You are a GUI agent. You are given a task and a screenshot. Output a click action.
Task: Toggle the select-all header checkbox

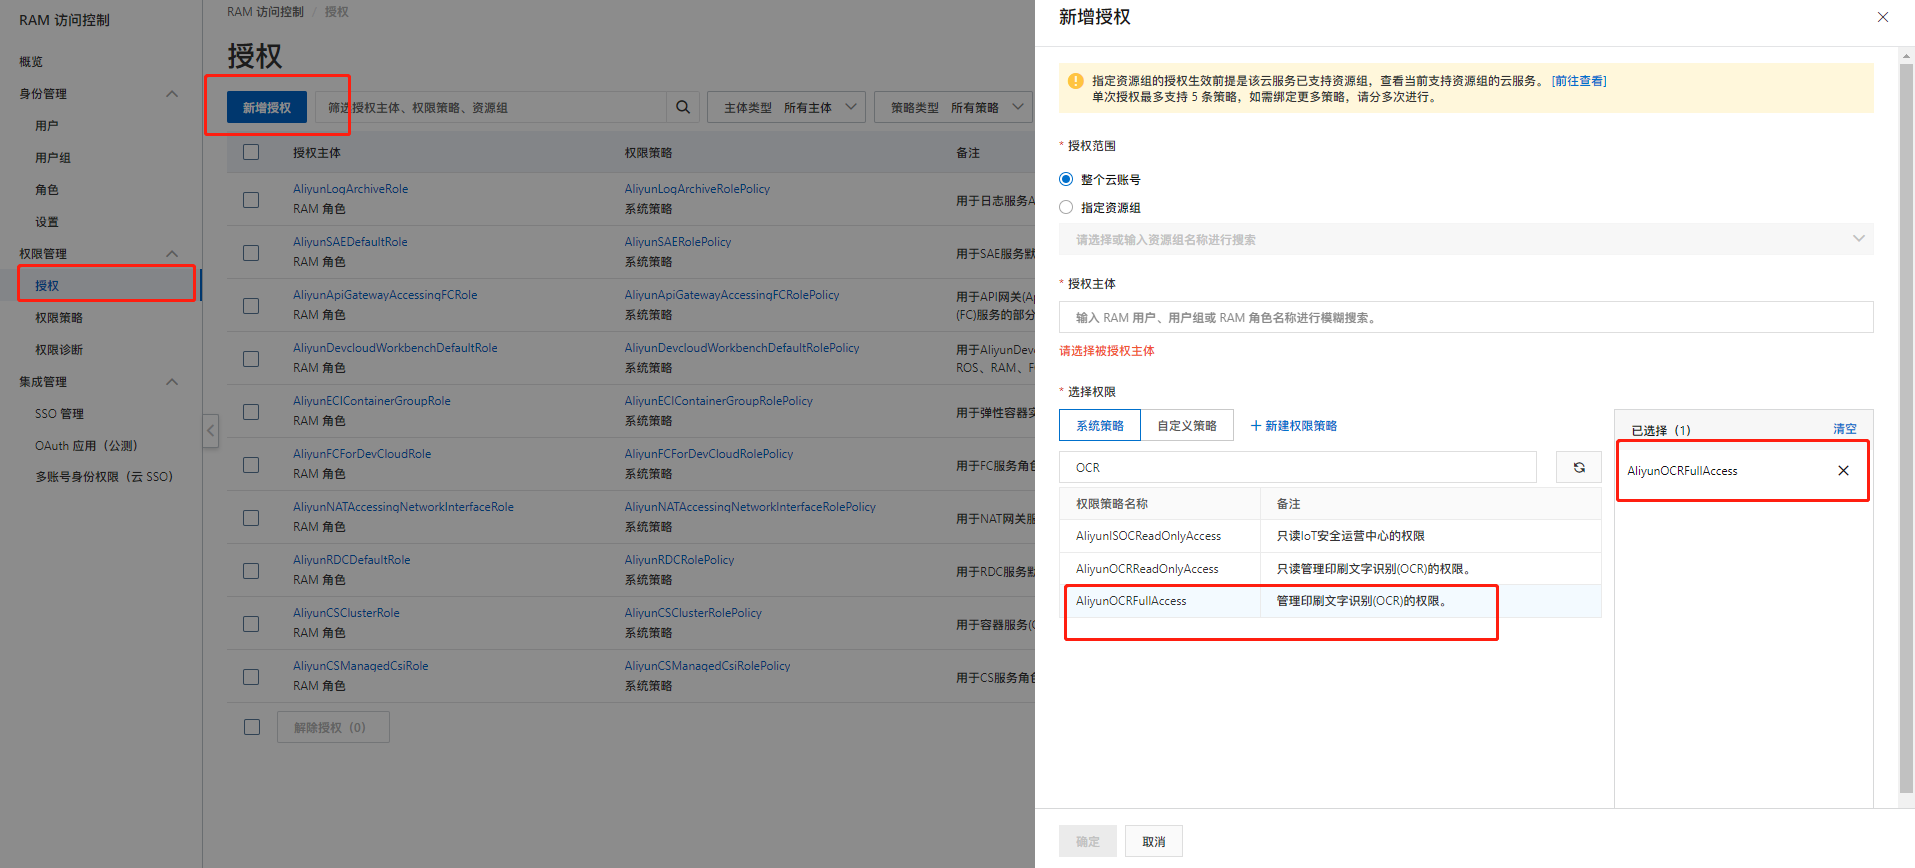coord(251,152)
